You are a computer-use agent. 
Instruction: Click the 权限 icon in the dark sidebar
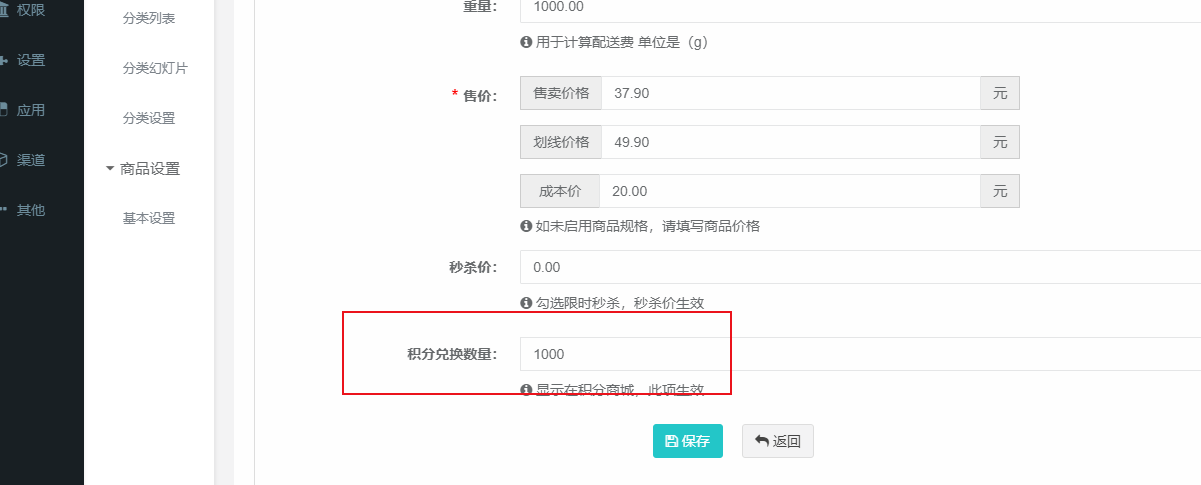click(3, 10)
